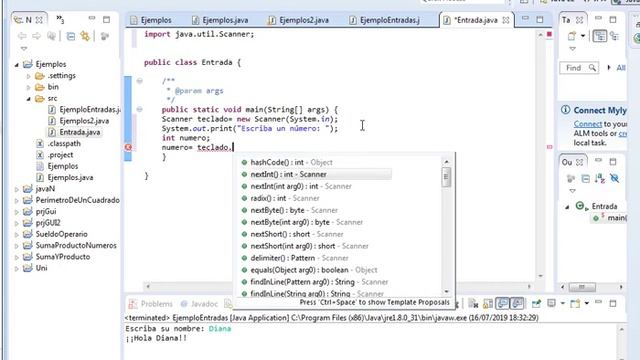Expand the PerimetroDeUnCuadrado project
640x360 pixels.
coord(17,201)
